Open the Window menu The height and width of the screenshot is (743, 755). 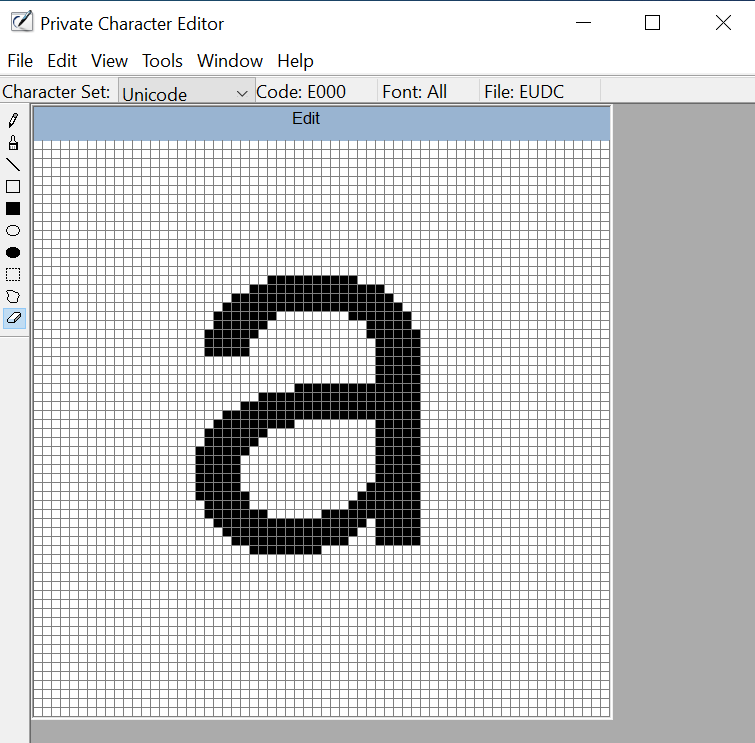230,61
